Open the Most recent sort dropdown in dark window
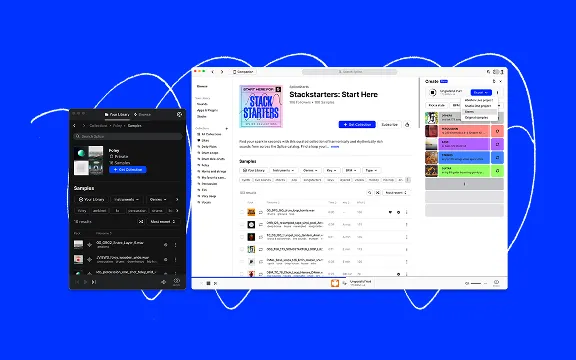Image resolution: width=576 pixels, height=360 pixels. click(x=162, y=222)
